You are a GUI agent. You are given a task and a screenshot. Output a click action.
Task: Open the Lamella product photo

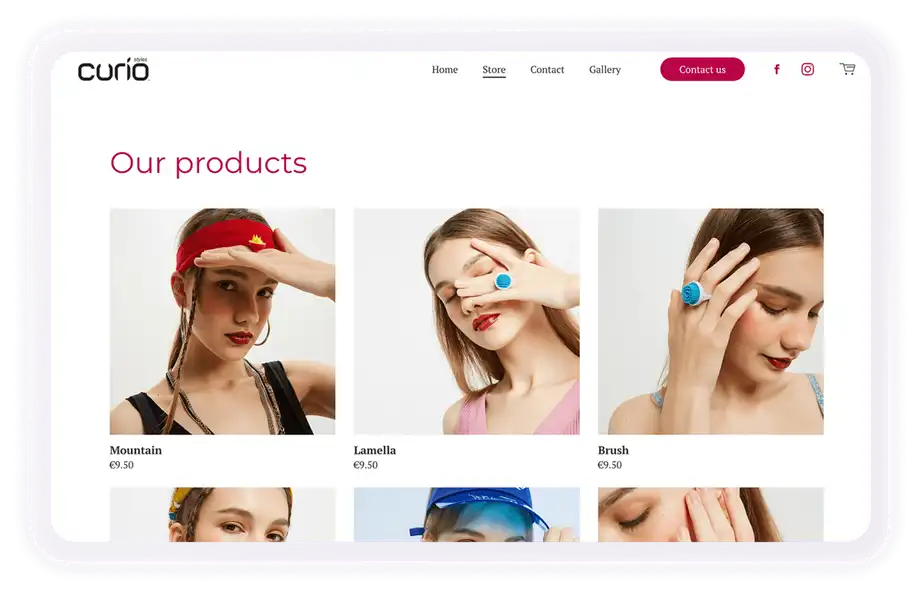(466, 321)
